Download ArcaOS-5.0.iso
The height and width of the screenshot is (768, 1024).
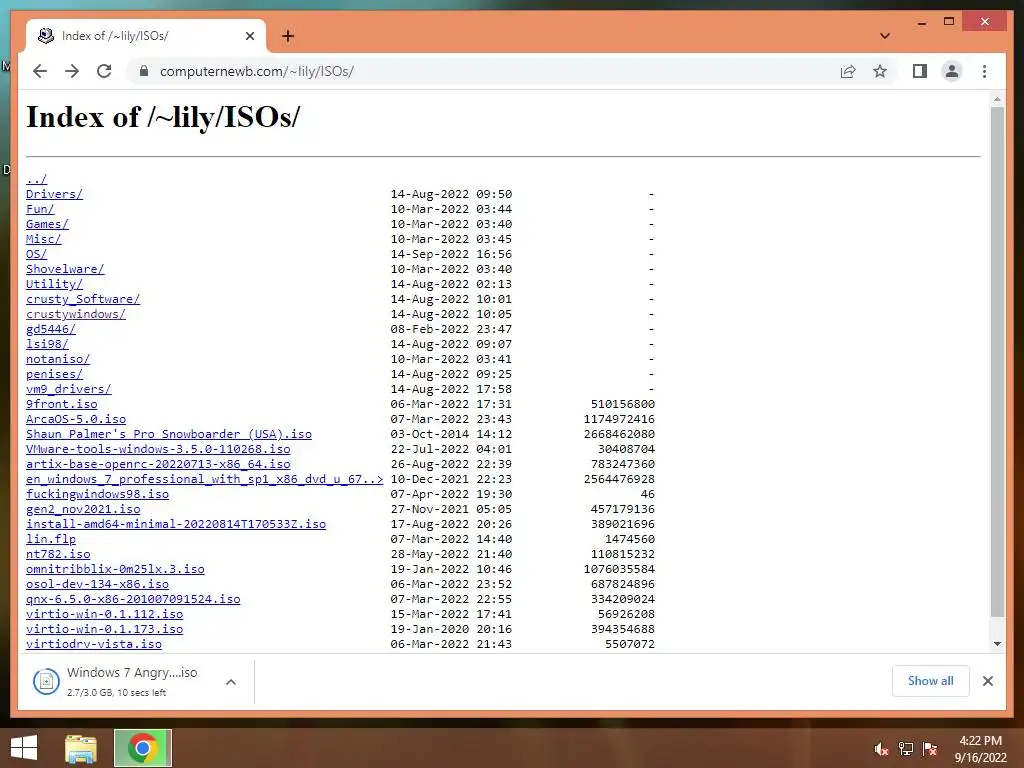point(76,419)
